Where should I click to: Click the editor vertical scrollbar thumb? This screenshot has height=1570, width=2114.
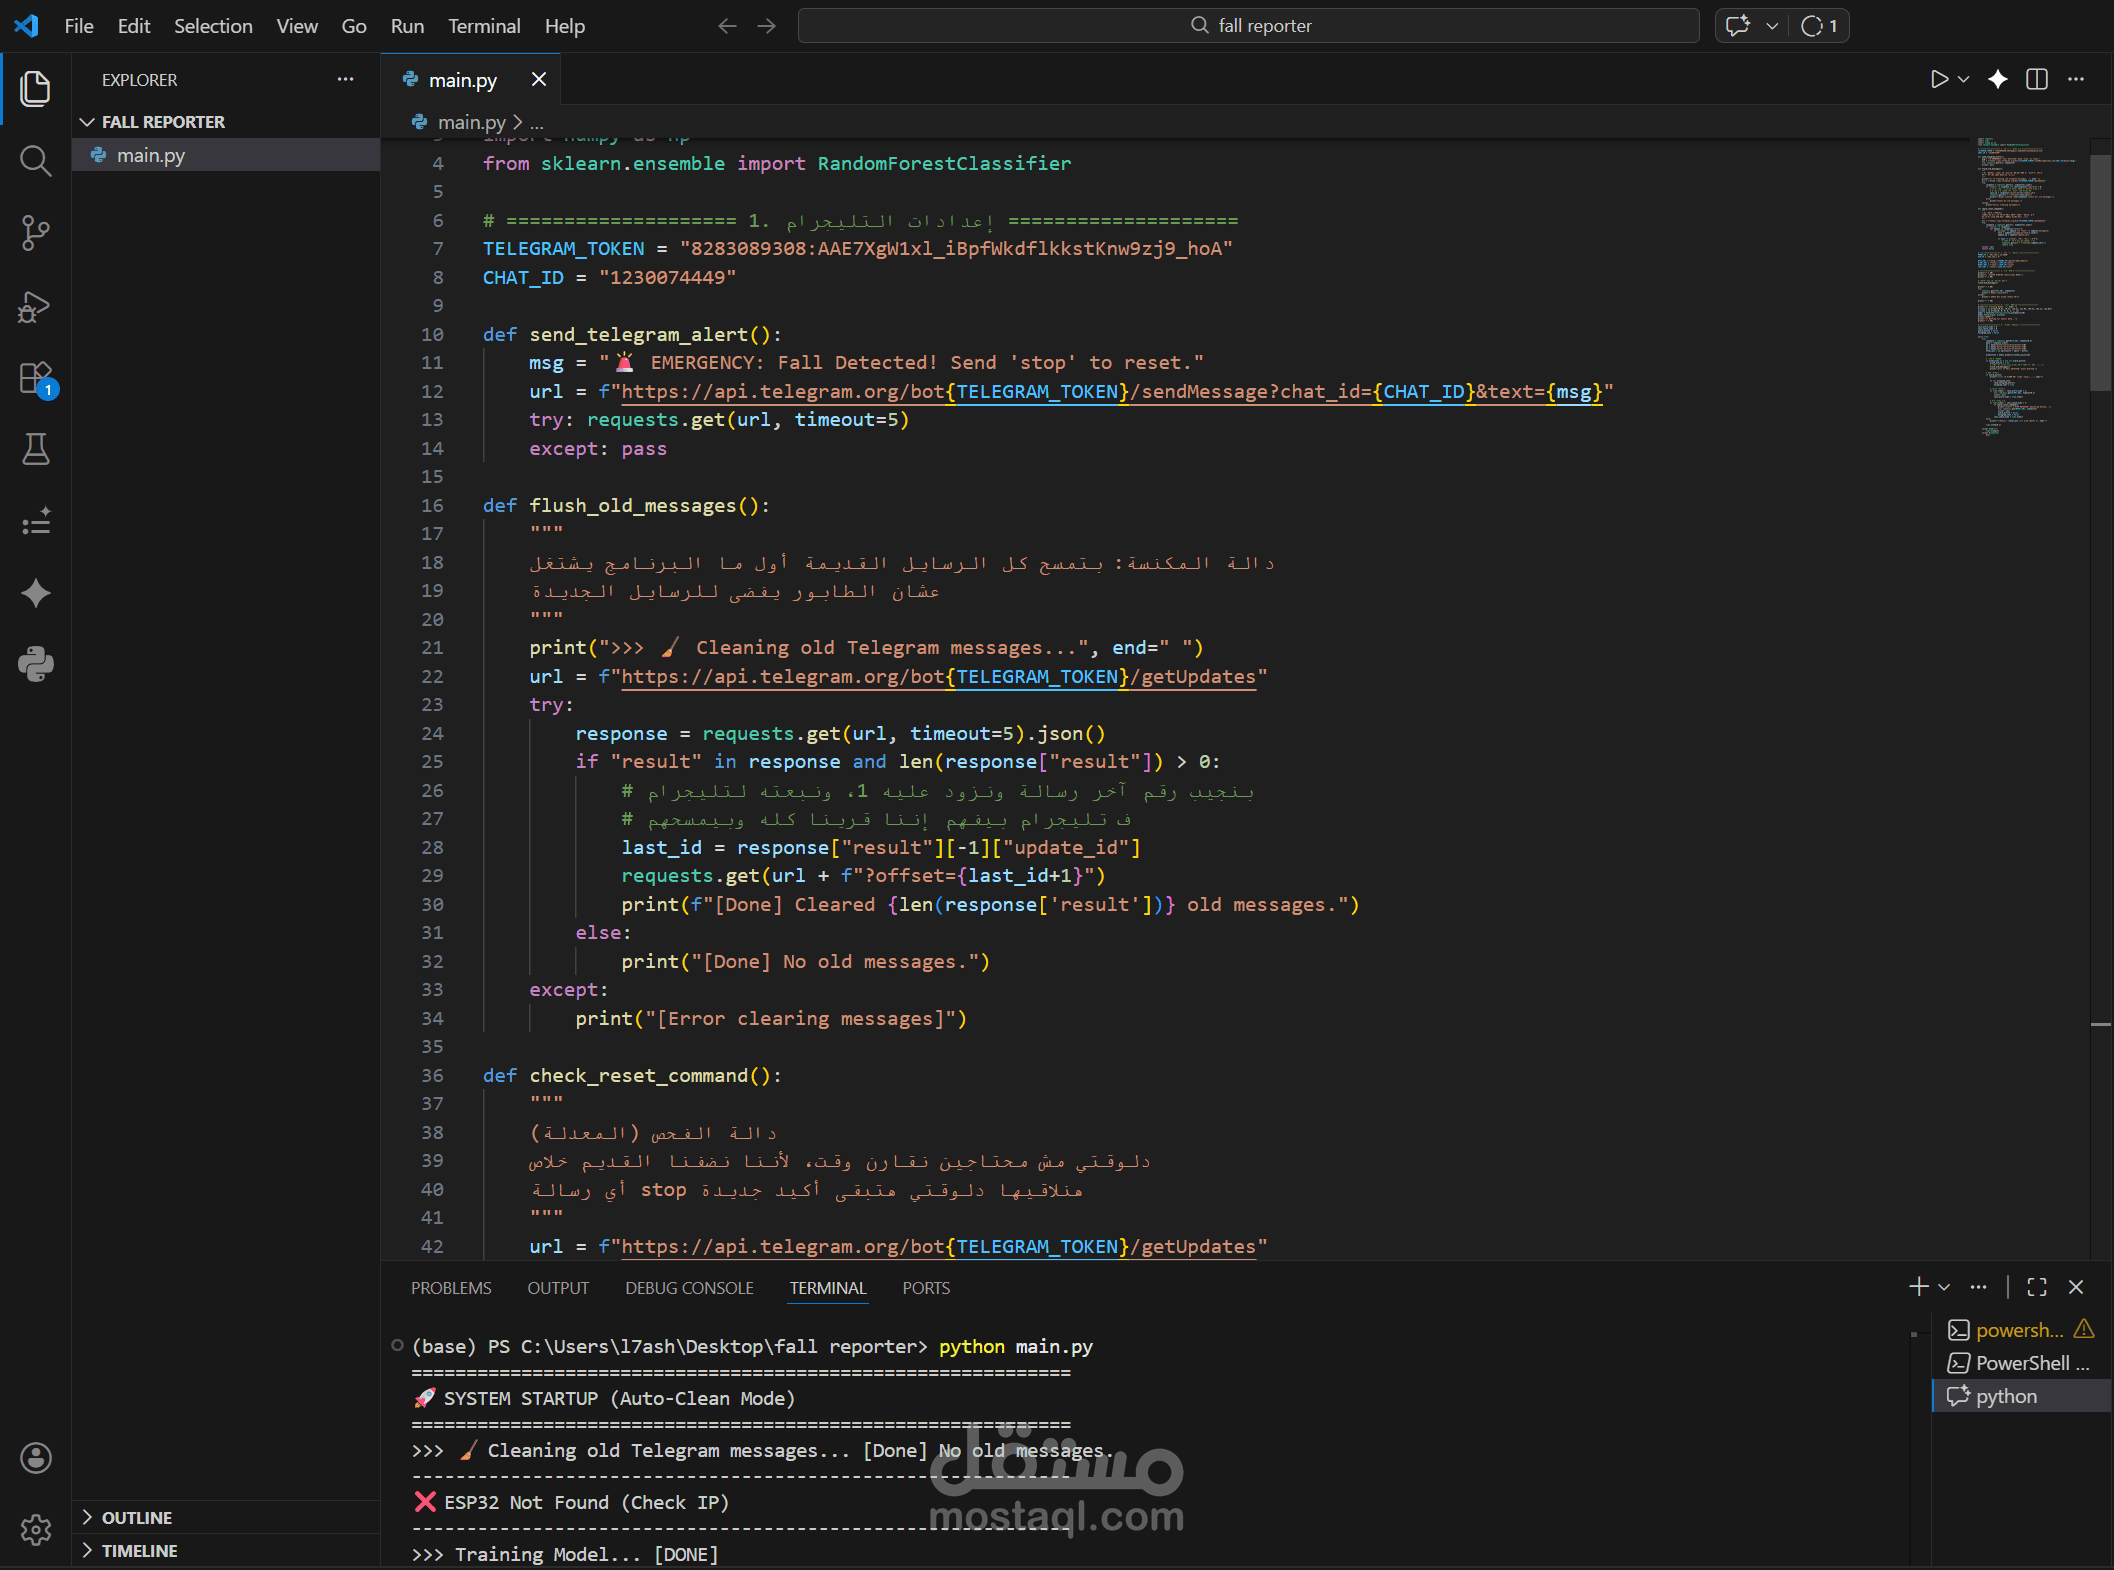coord(2100,270)
